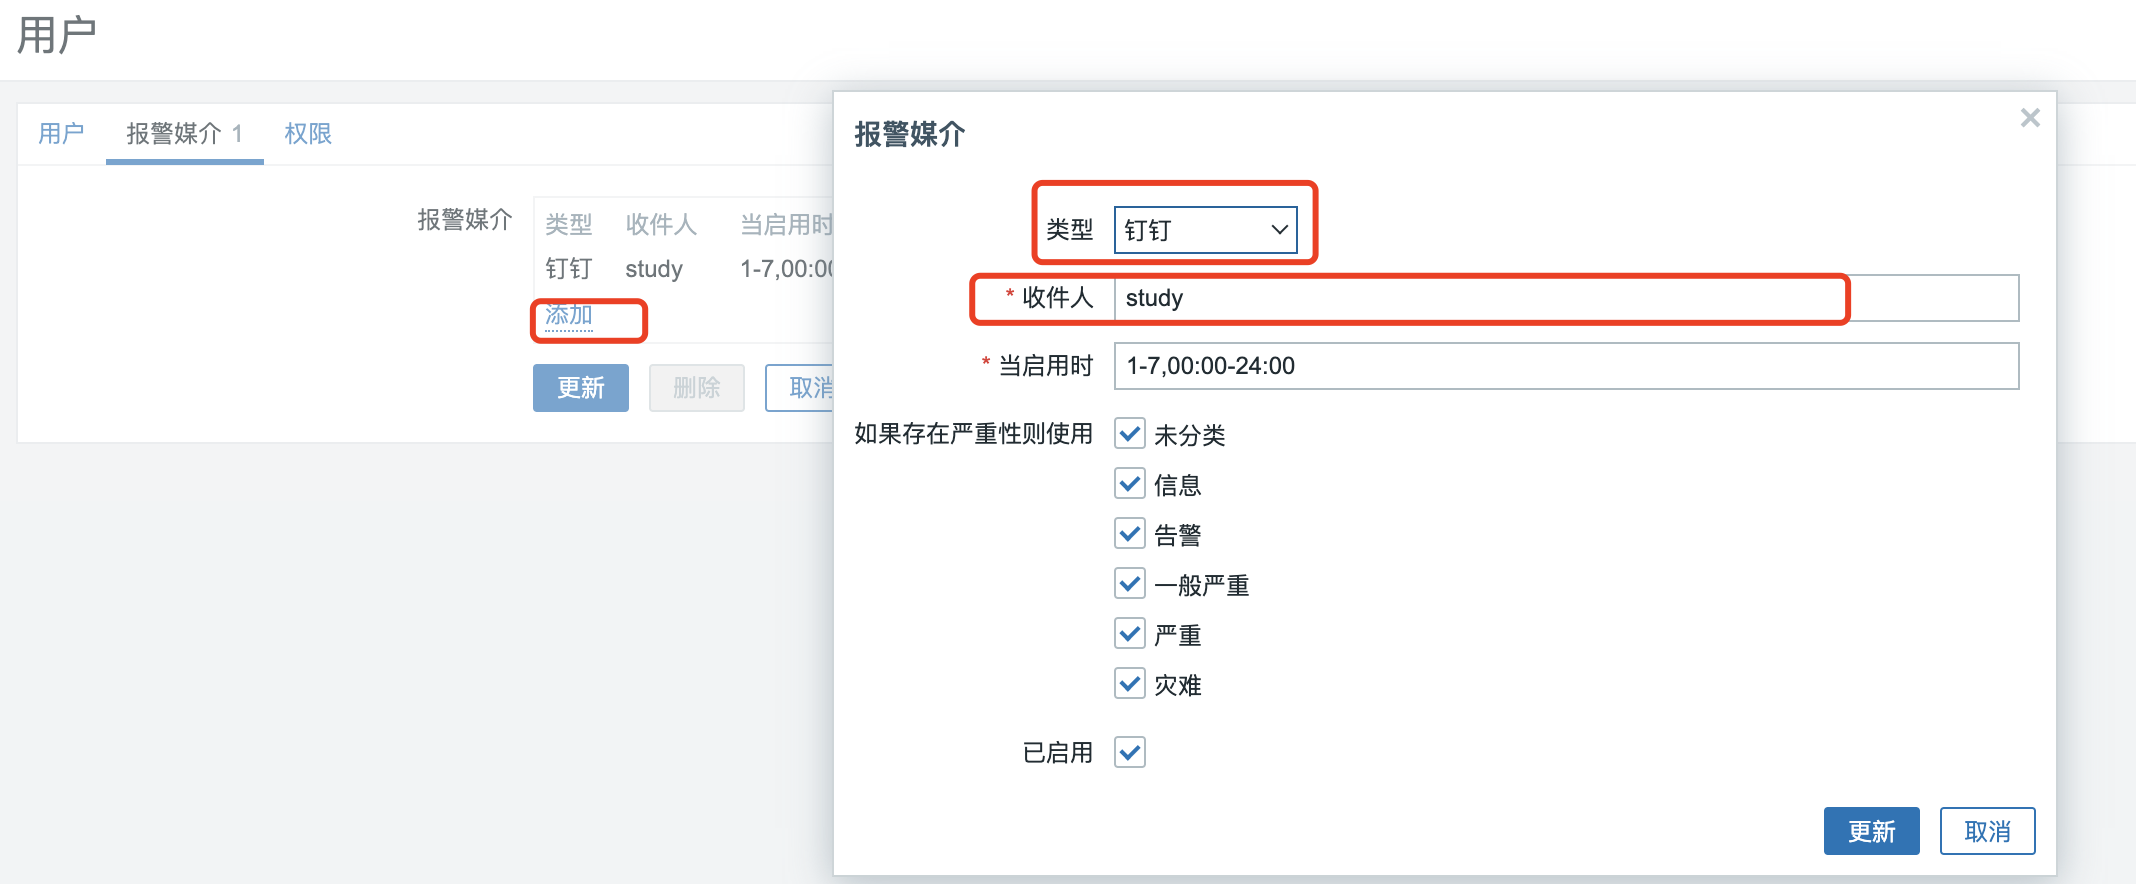Image resolution: width=2136 pixels, height=884 pixels.
Task: Close the 报警媒介 dialog with X icon
Action: point(2029,118)
